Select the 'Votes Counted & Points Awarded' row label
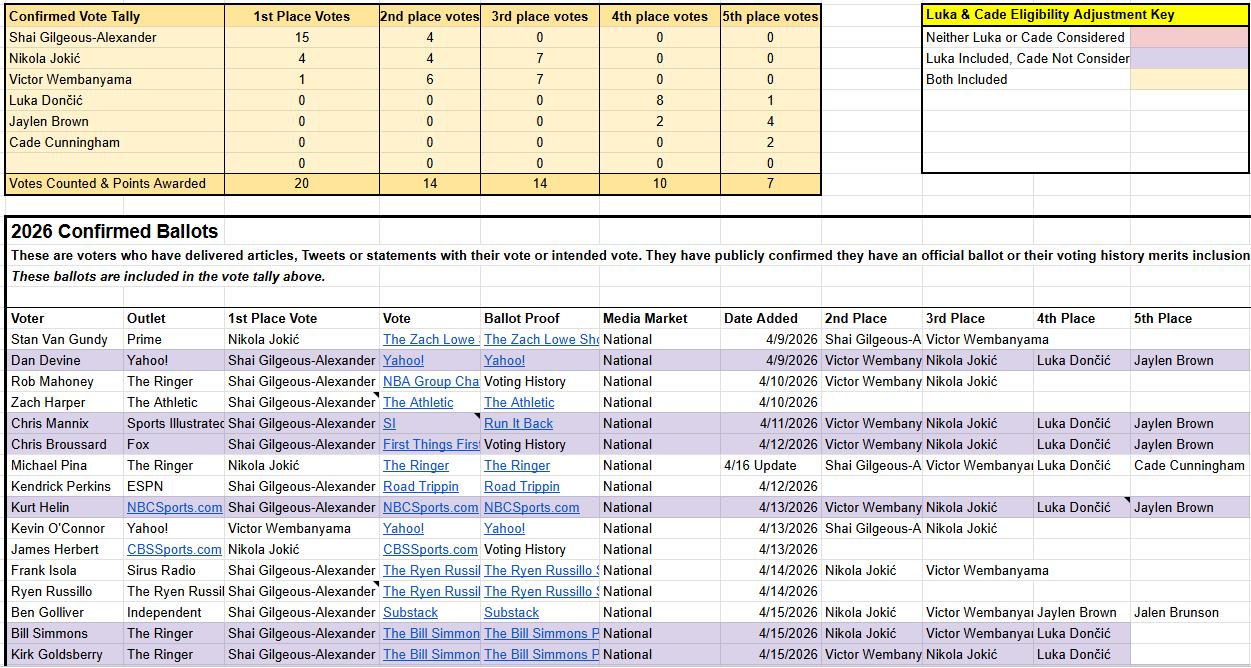This screenshot has height=668, width=1251. [114, 183]
